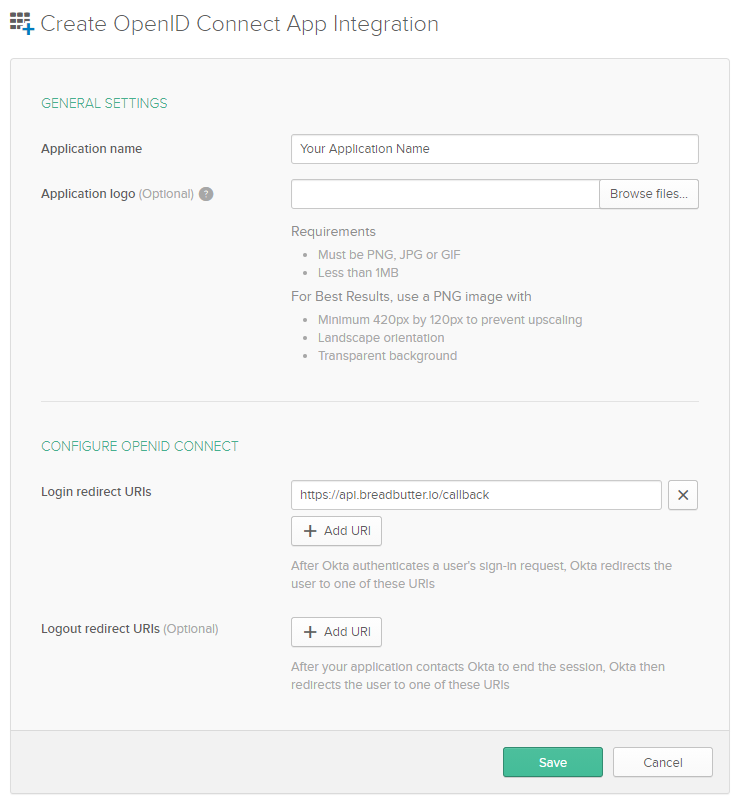Click the Okta grid icon in the header
Image resolution: width=740 pixels, height=805 pixels.
point(20,22)
